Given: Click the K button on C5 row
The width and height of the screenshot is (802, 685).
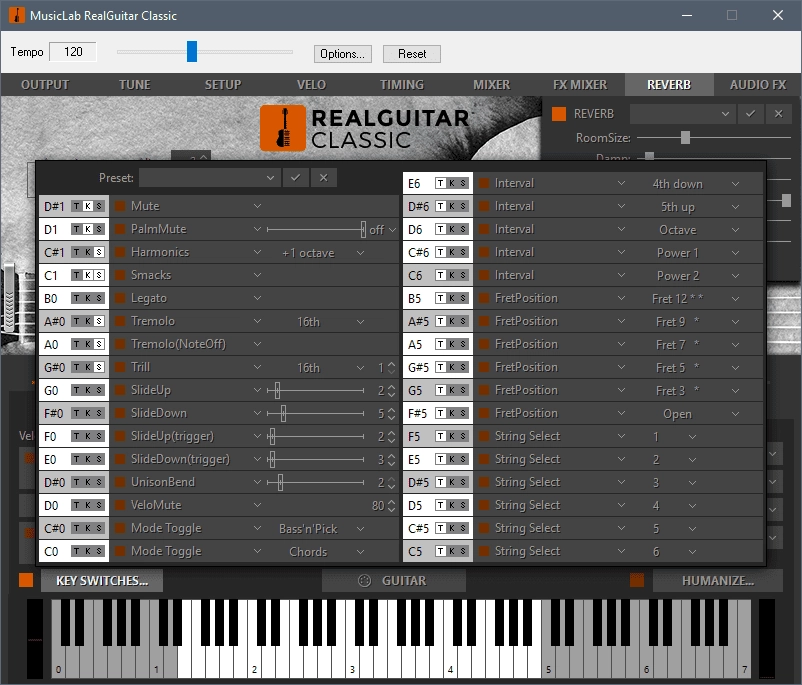Looking at the screenshot, I should tap(452, 551).
